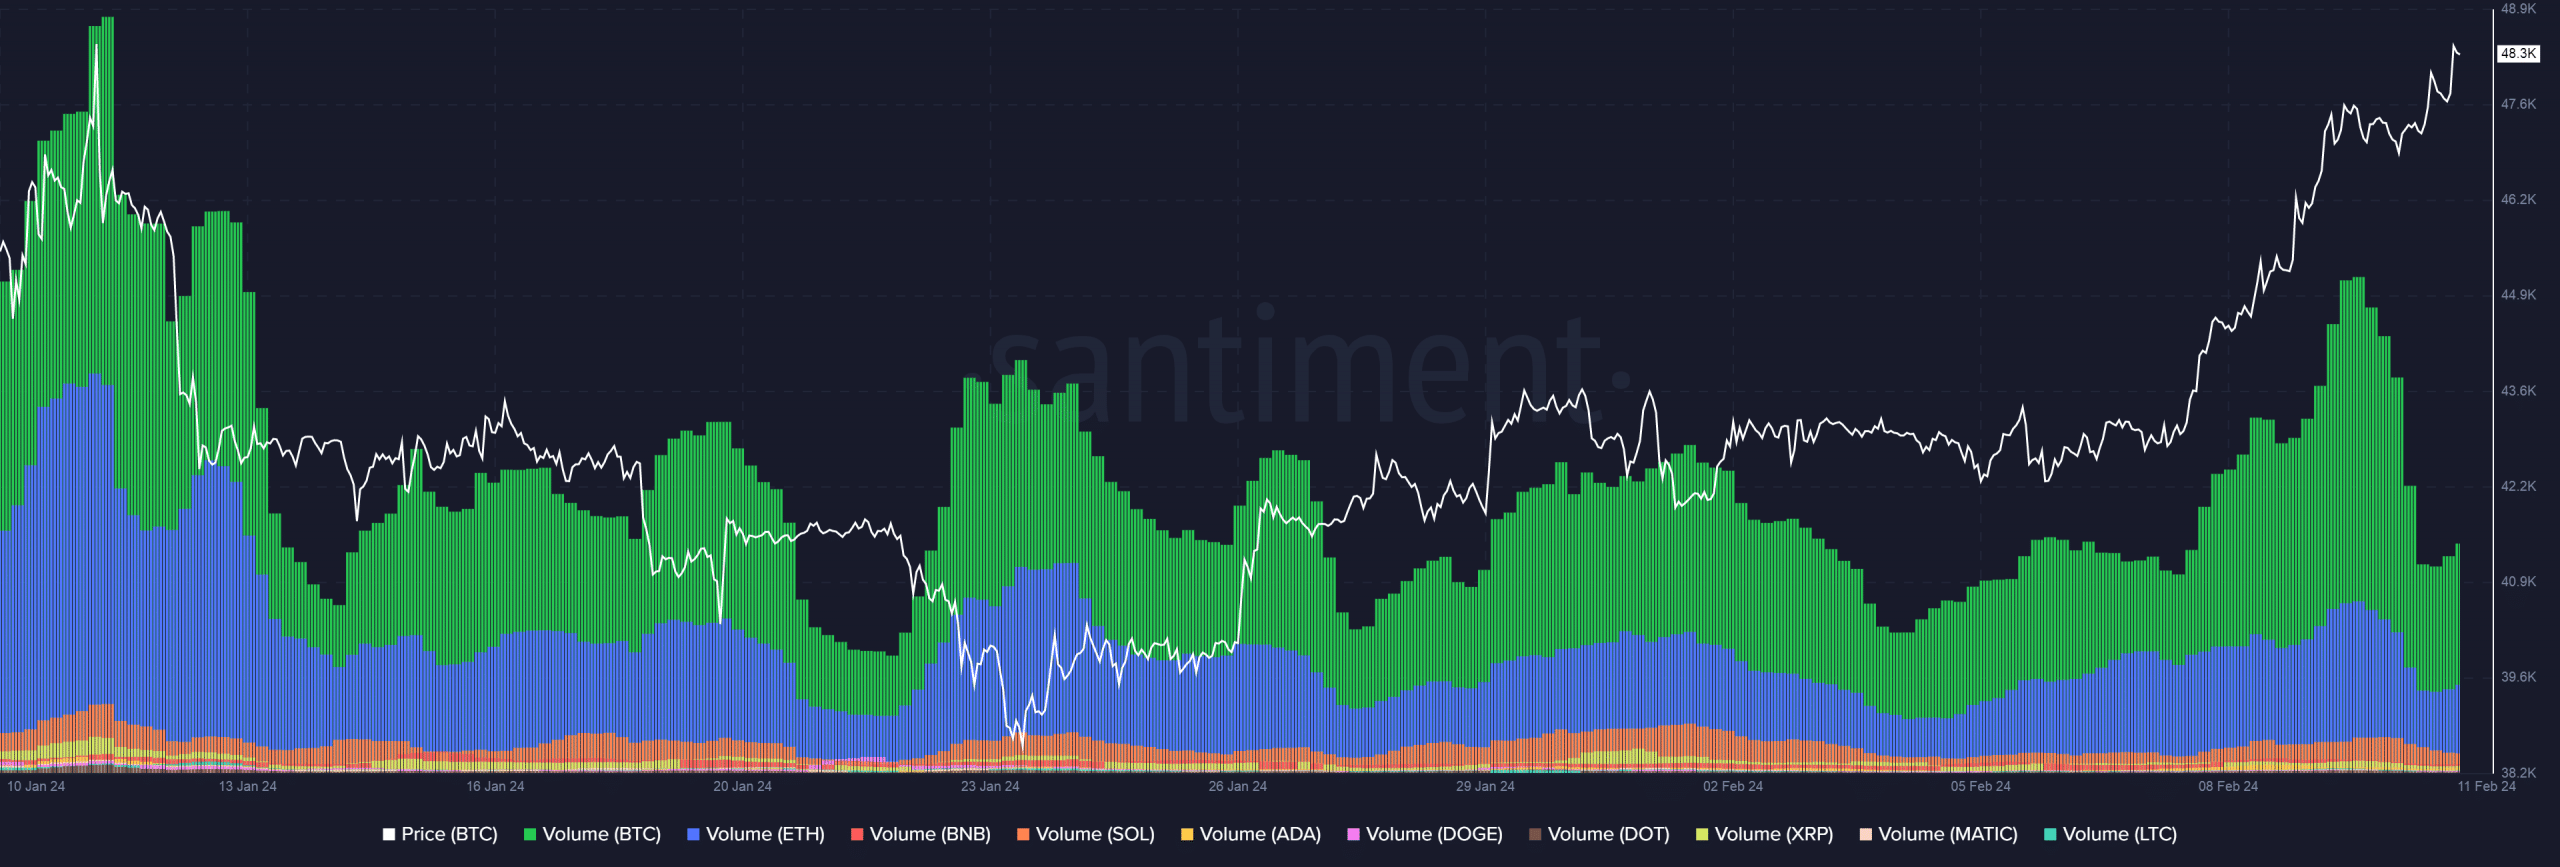Toggle the Volume (DOGE) legend entry
Screen dimensions: 2560x867
[x=1425, y=834]
